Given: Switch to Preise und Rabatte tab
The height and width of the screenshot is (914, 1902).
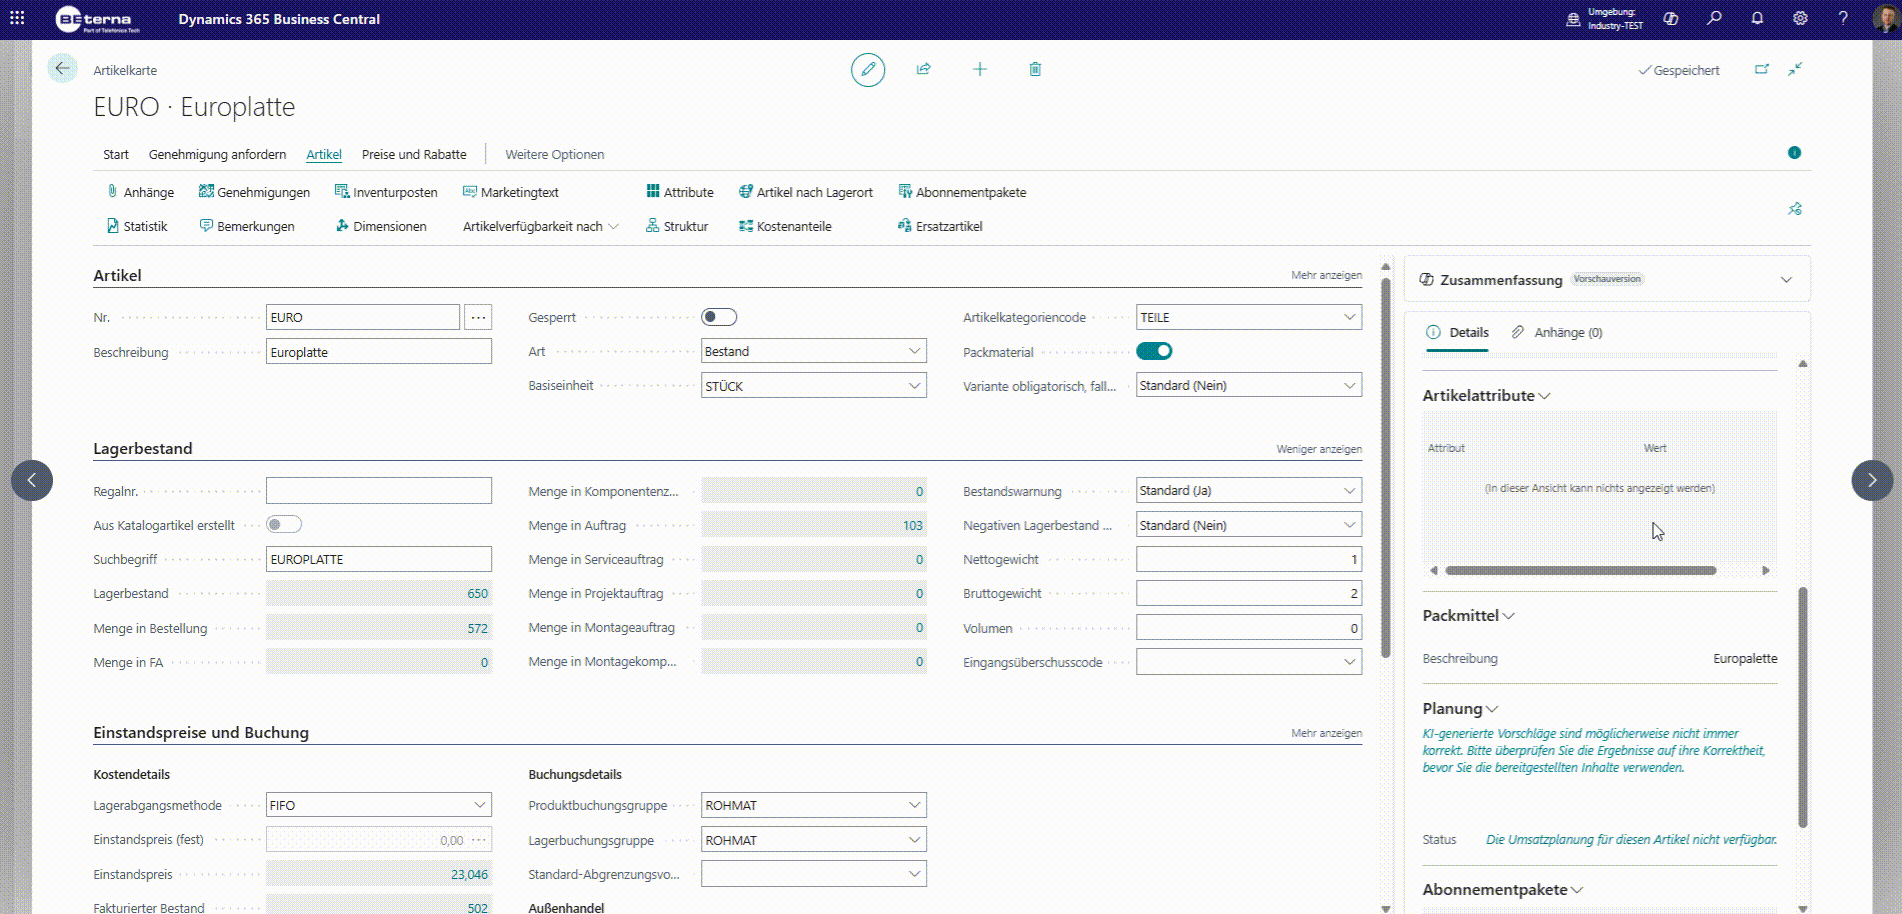Looking at the screenshot, I should (414, 155).
